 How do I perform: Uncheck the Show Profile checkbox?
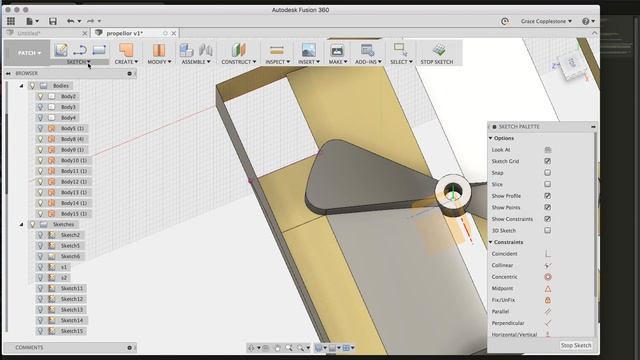point(548,196)
